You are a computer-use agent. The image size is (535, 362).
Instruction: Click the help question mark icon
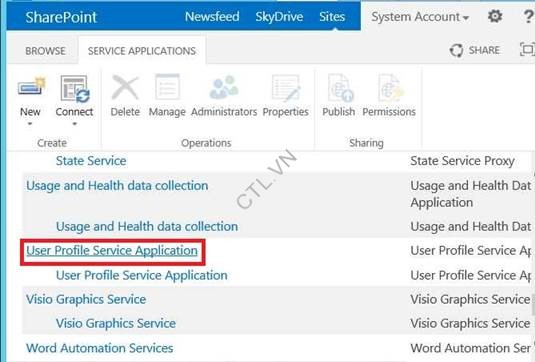[529, 16]
